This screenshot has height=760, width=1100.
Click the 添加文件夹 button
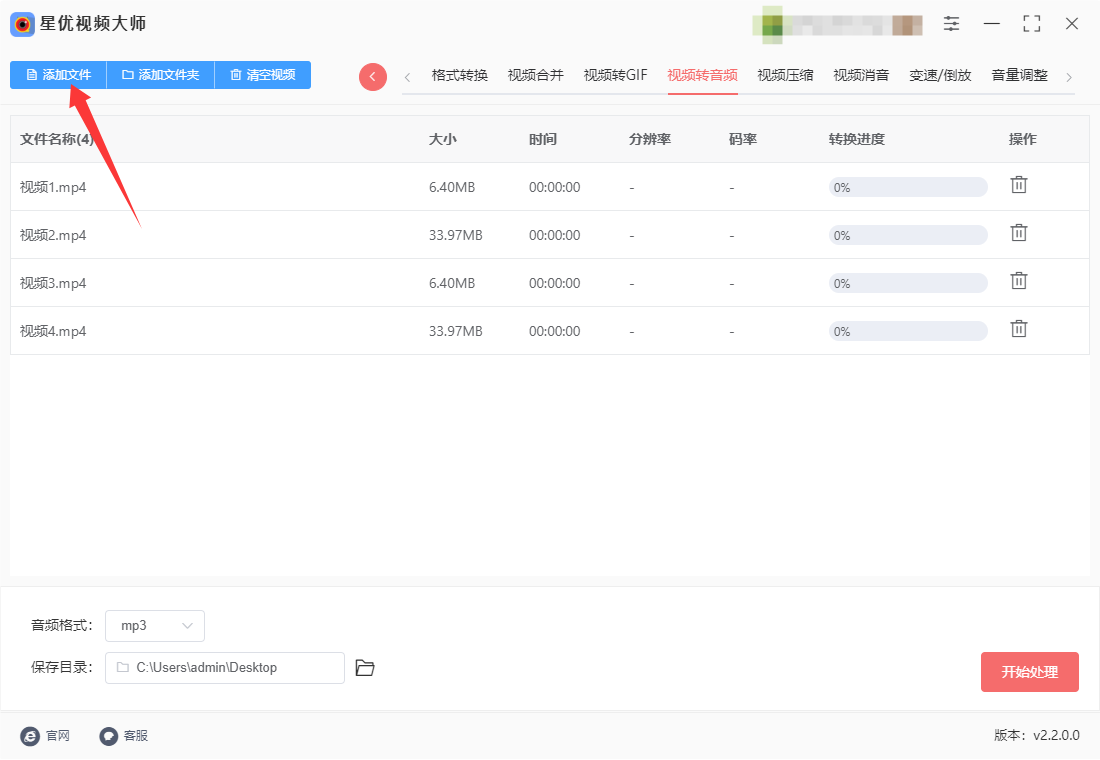161,75
